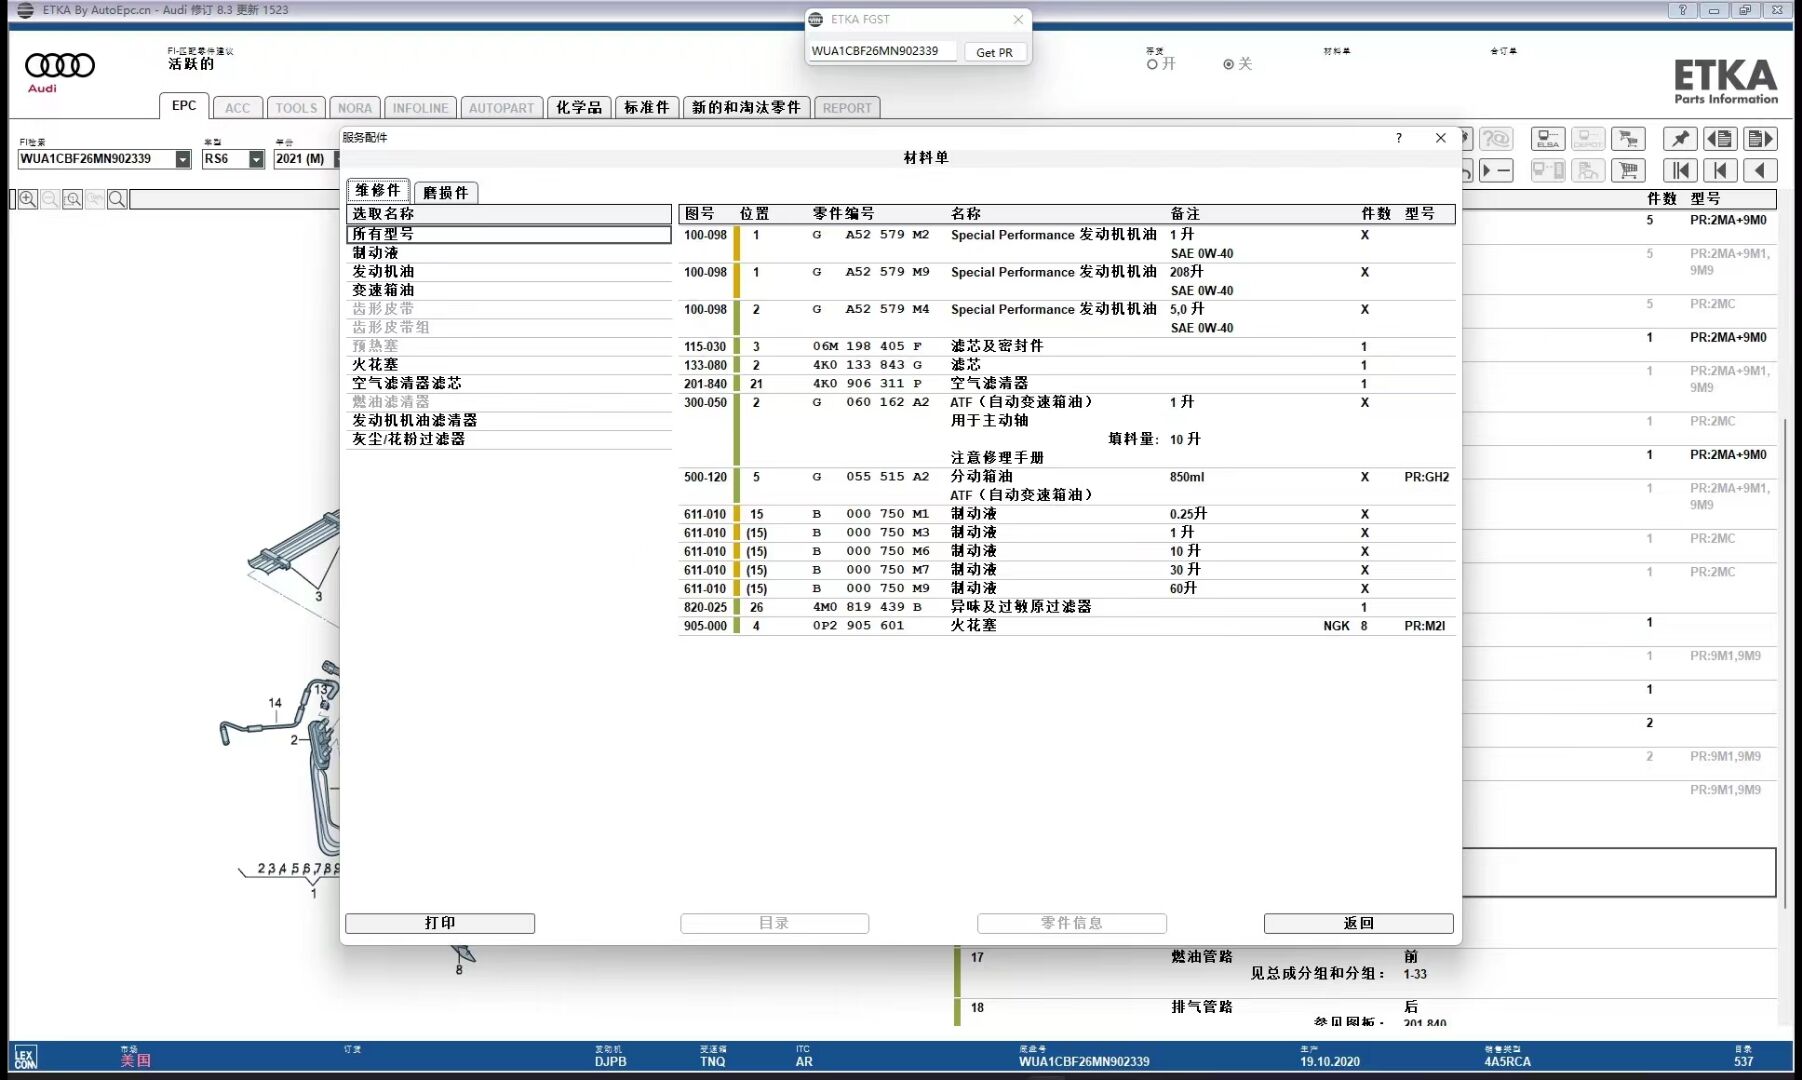Click the Get PR button
1802x1080 pixels.
(x=994, y=52)
